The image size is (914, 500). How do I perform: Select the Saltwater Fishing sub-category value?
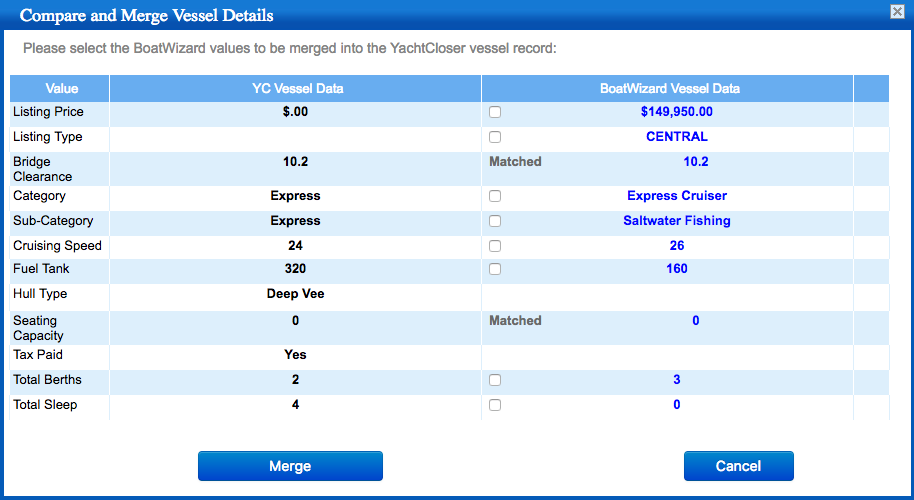(x=677, y=221)
